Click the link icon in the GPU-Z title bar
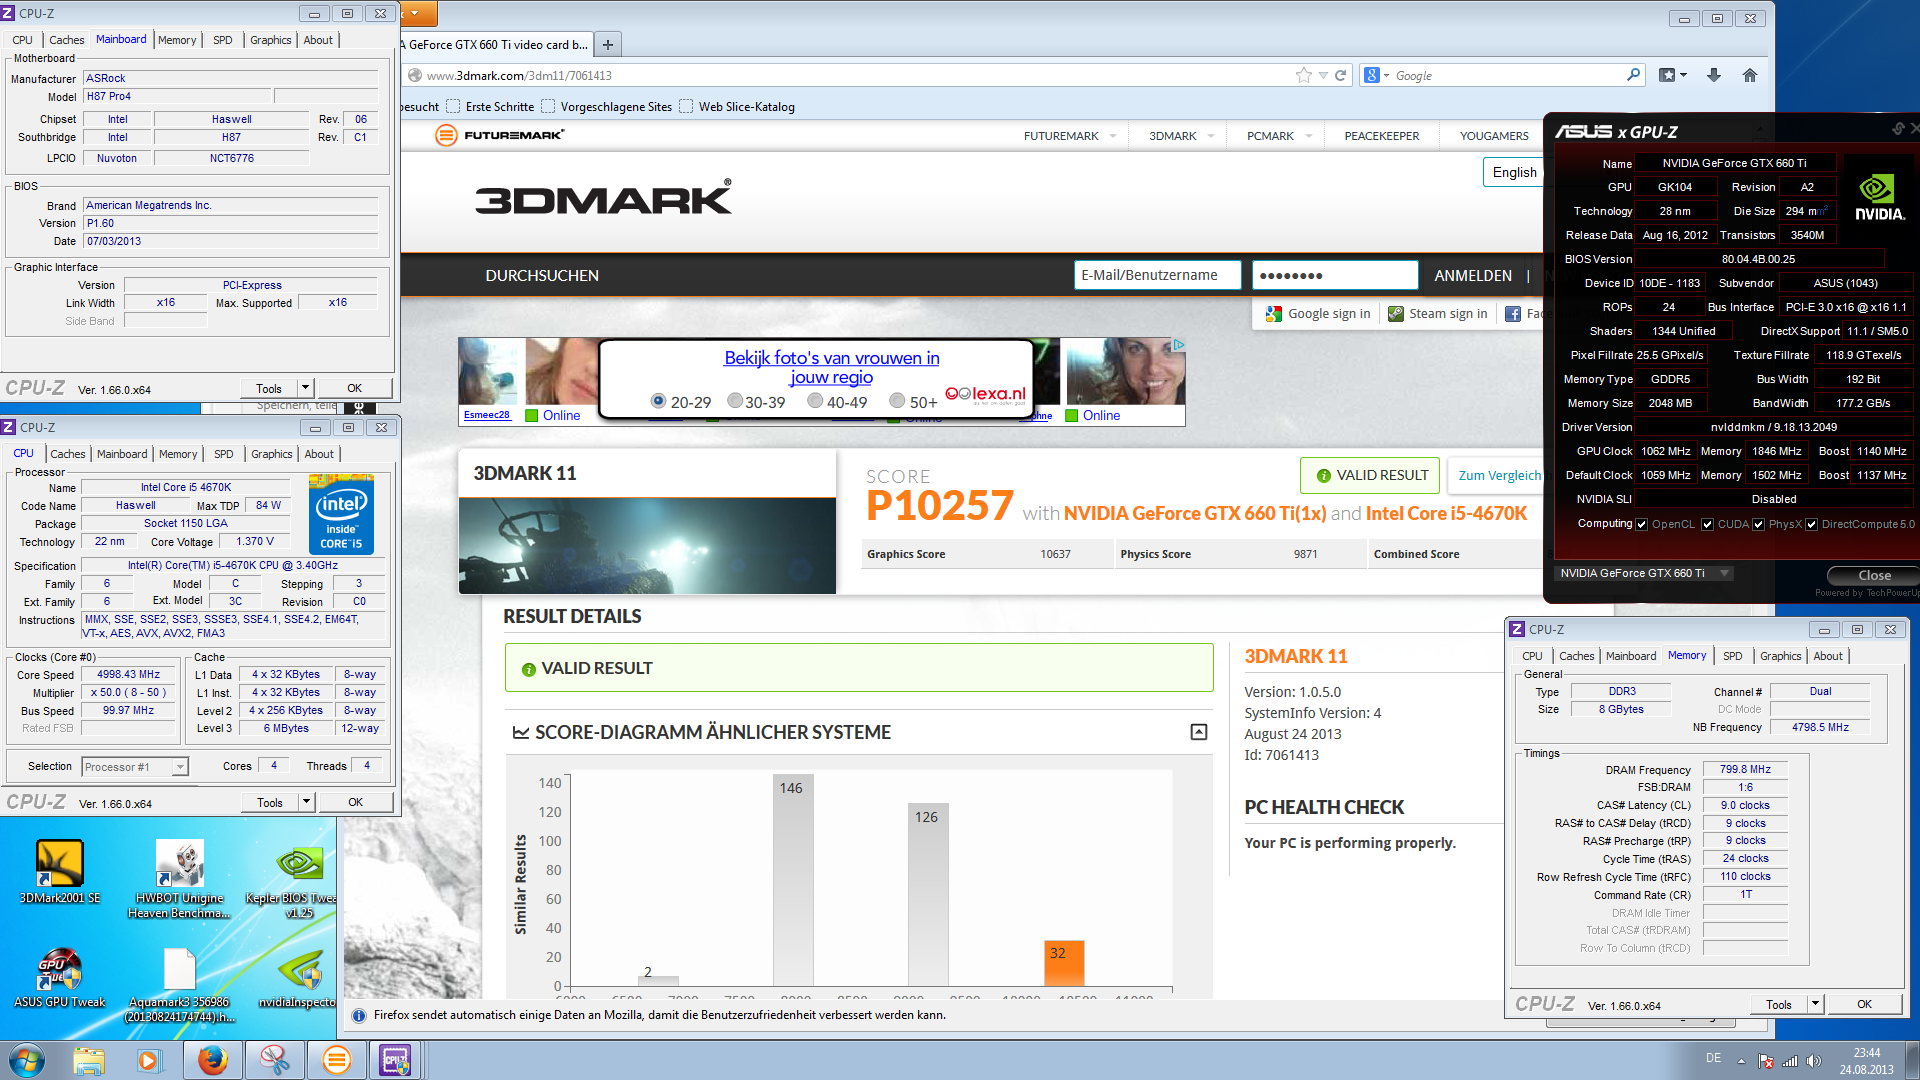The height and width of the screenshot is (1080, 1920). [x=1897, y=129]
